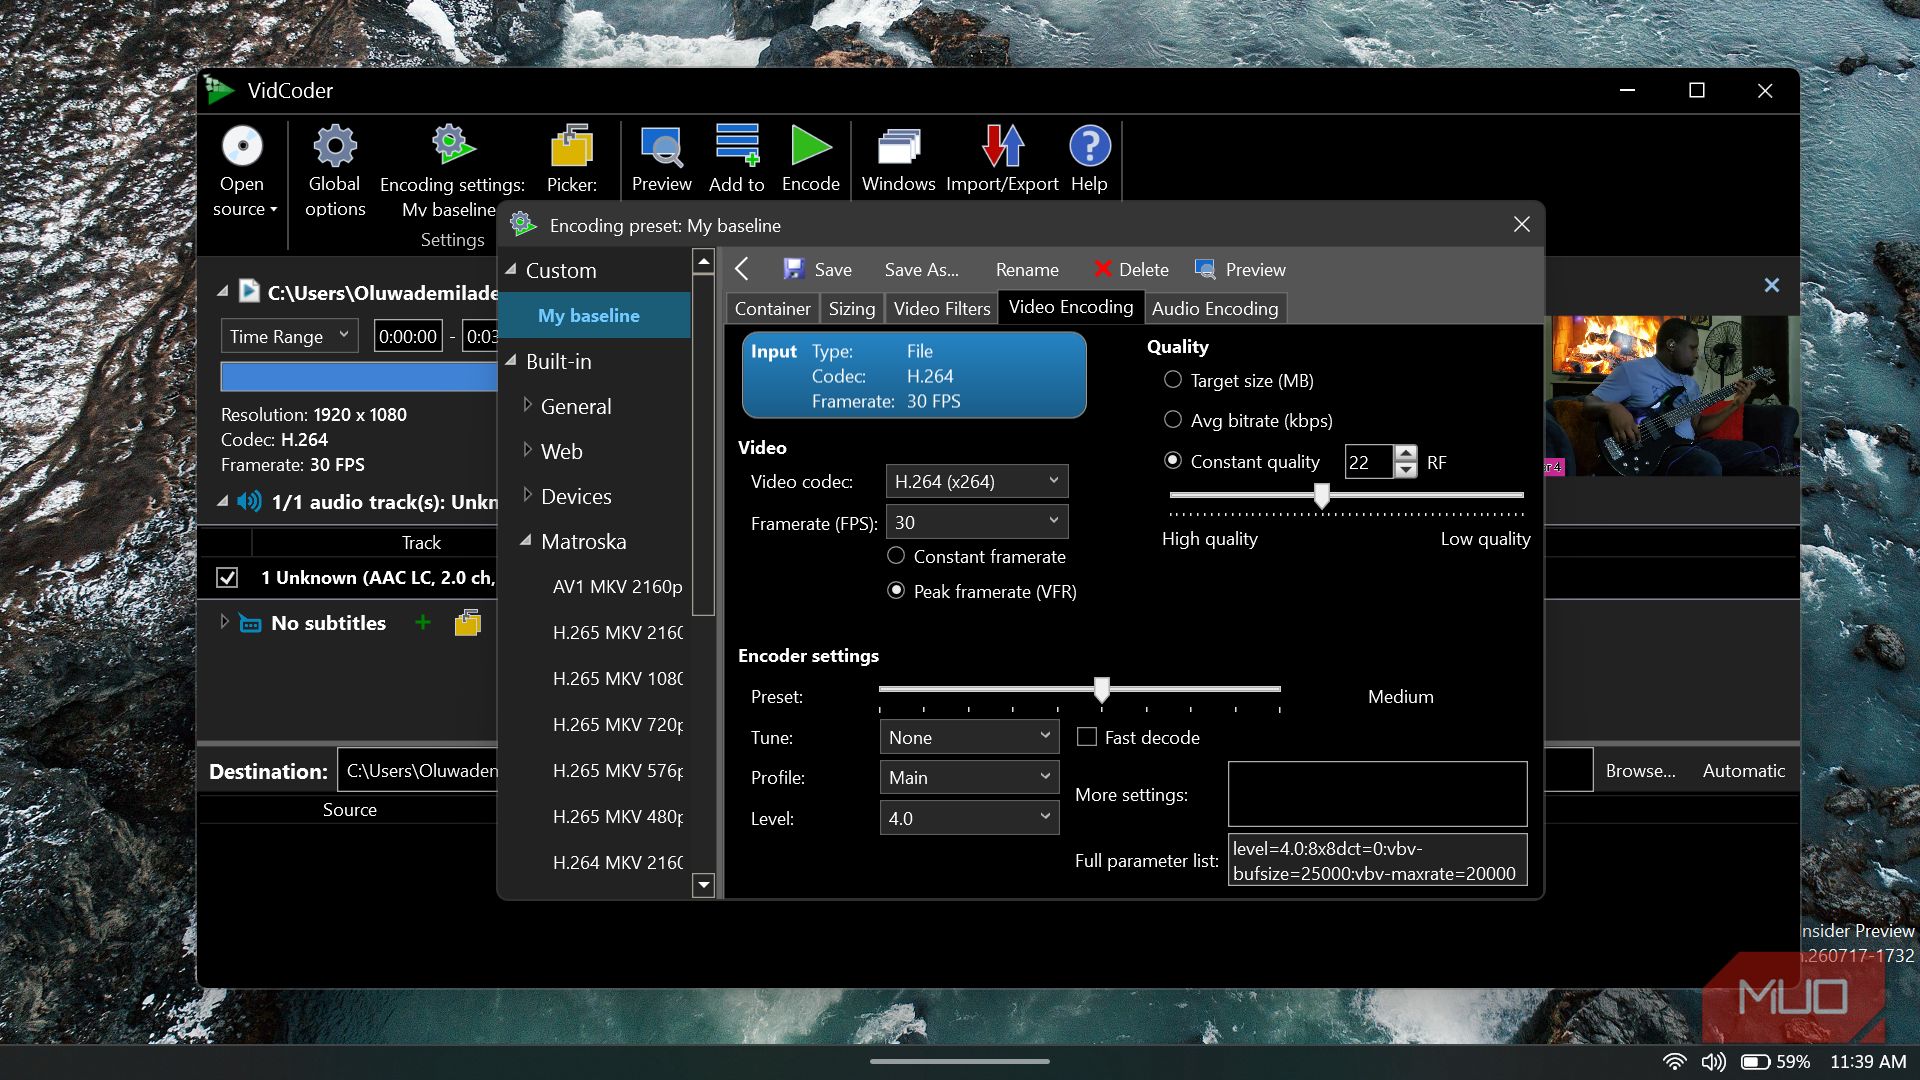1920x1080 pixels.
Task: Click Automatic destination button
Action: coord(1743,770)
